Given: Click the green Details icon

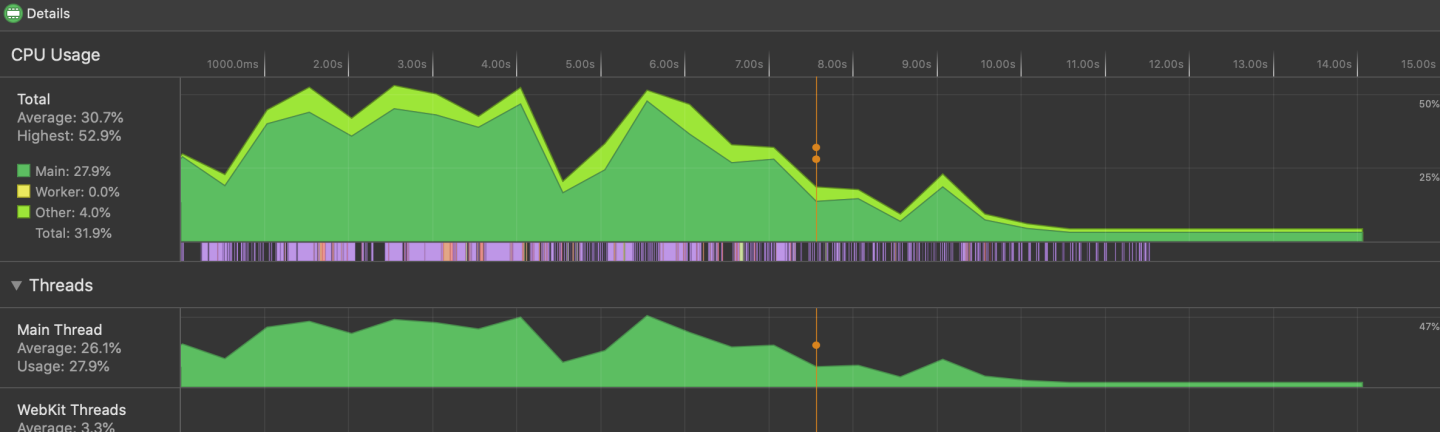Looking at the screenshot, I should point(13,14).
